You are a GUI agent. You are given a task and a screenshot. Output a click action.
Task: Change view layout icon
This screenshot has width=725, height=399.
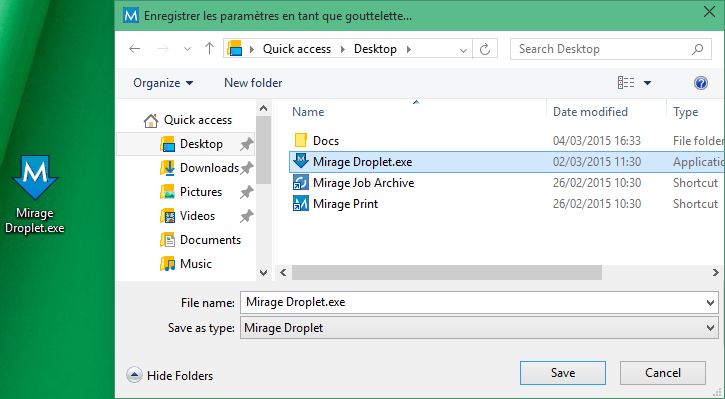tap(626, 83)
